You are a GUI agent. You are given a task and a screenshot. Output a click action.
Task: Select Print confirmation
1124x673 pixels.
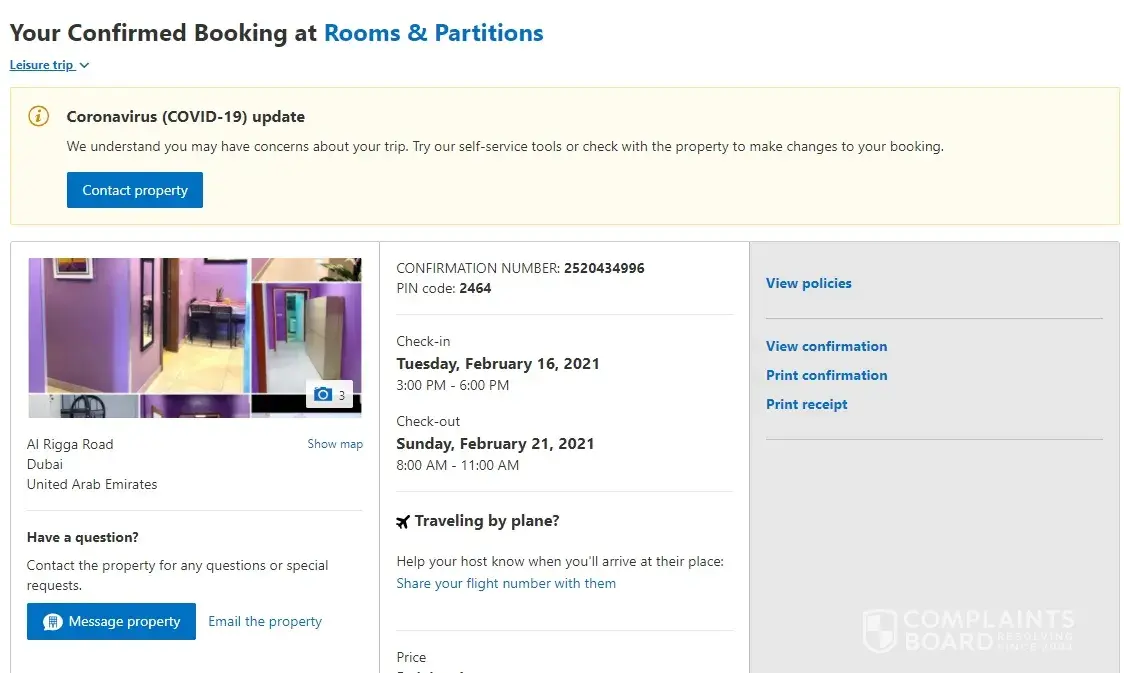click(826, 375)
